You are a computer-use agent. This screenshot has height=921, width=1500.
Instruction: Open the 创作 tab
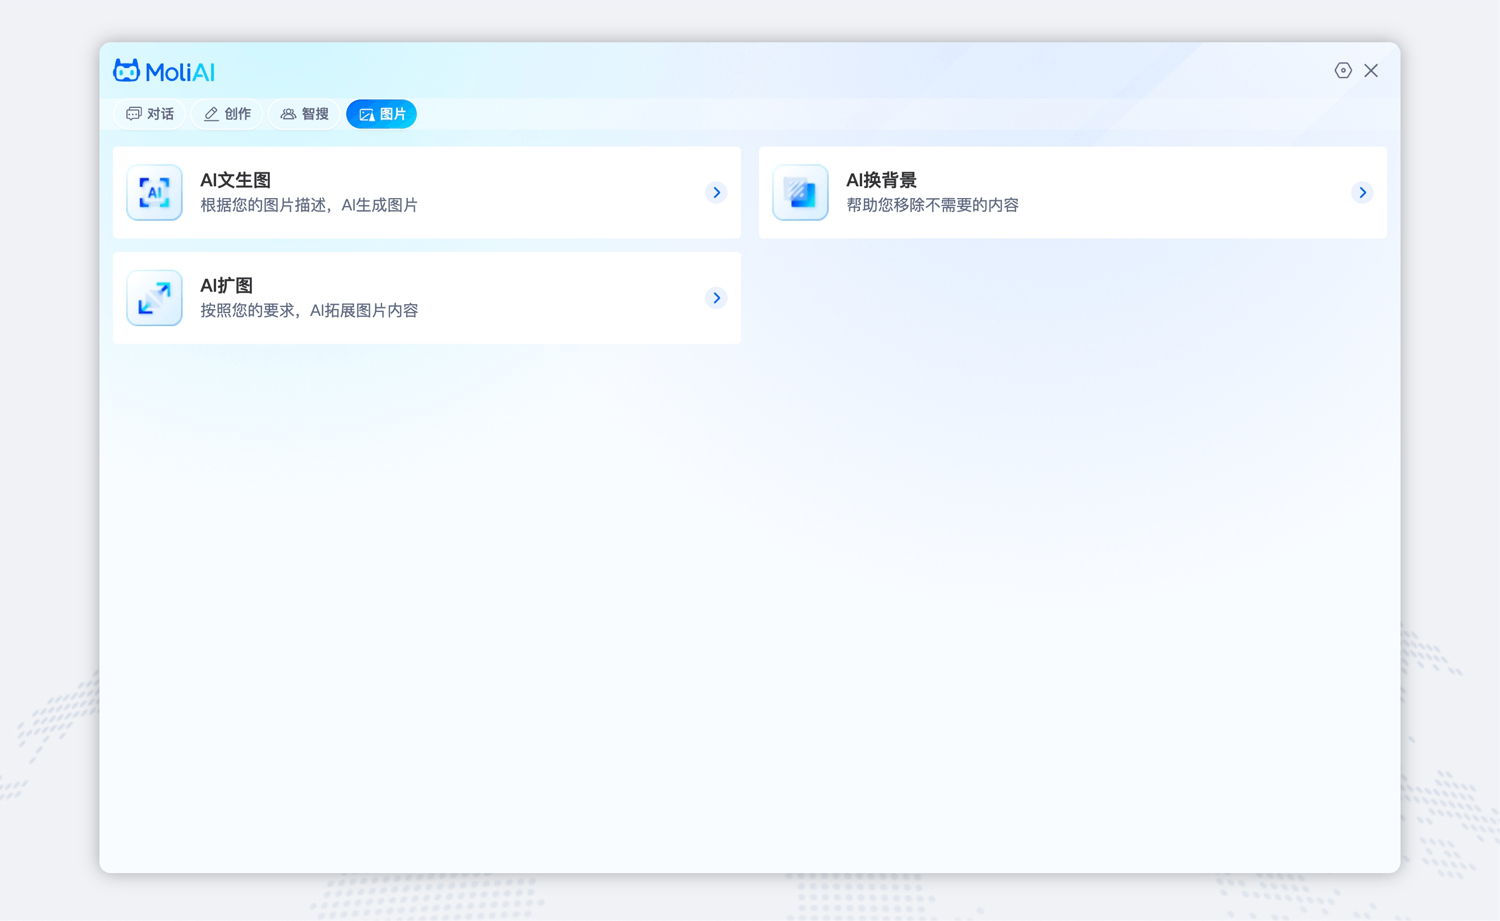(227, 114)
